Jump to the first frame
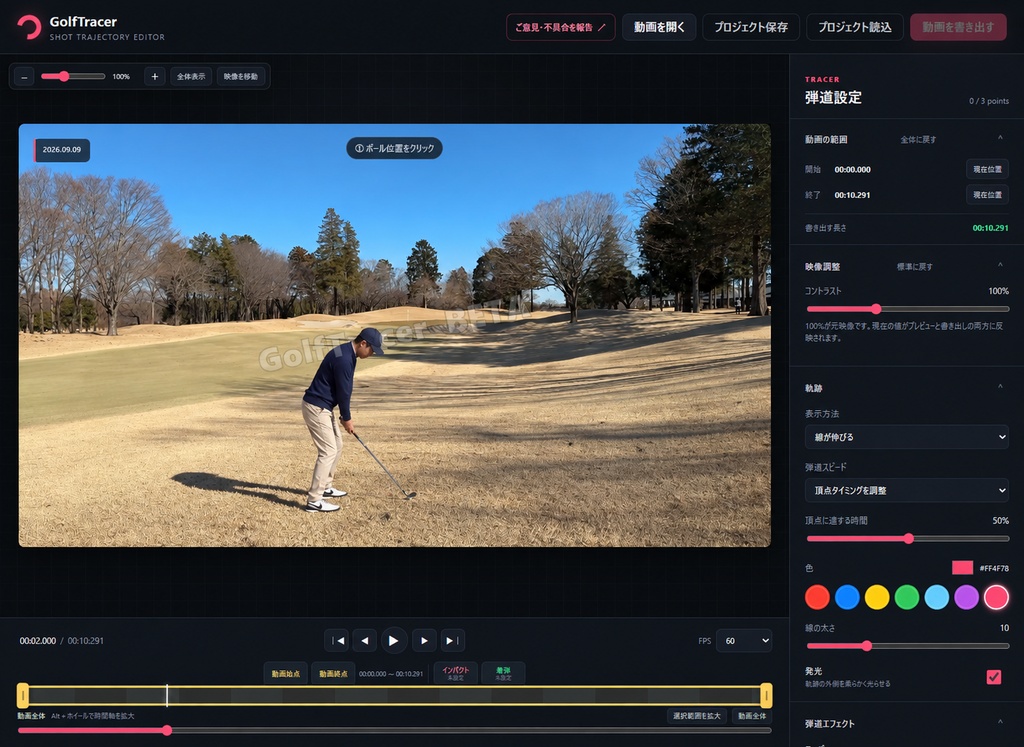 click(x=337, y=641)
